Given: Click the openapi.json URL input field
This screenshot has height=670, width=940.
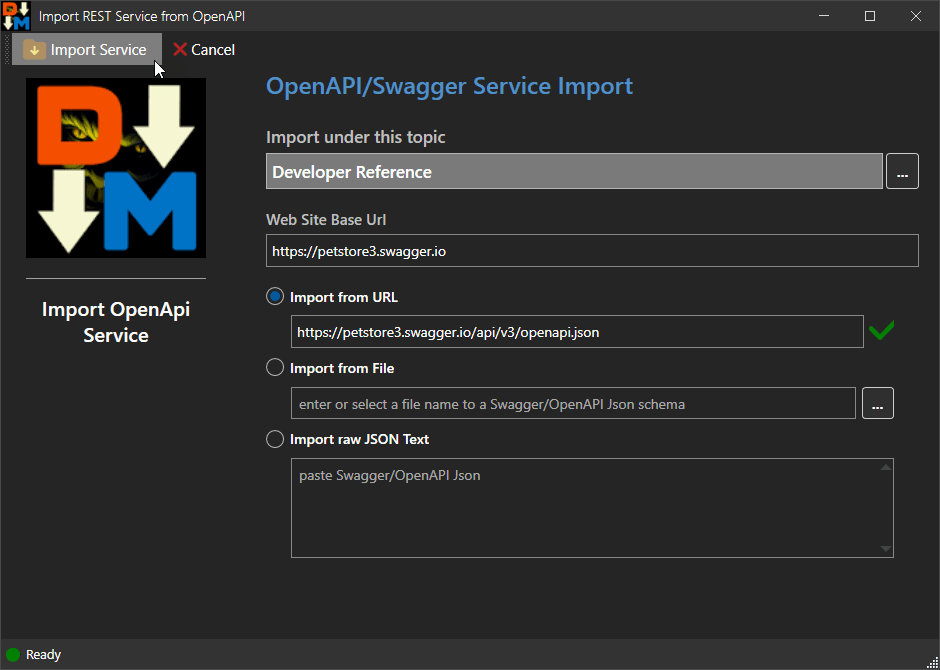Looking at the screenshot, I should coord(577,331).
